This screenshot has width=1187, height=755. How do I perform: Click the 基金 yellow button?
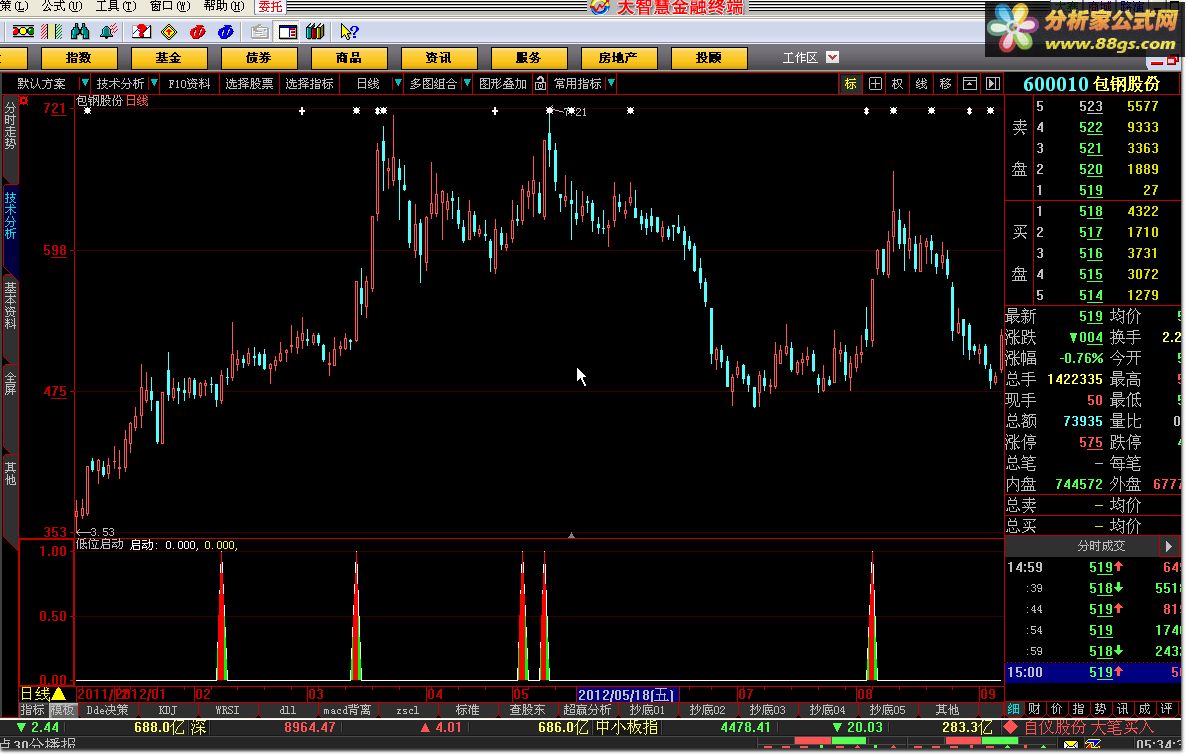click(x=169, y=58)
